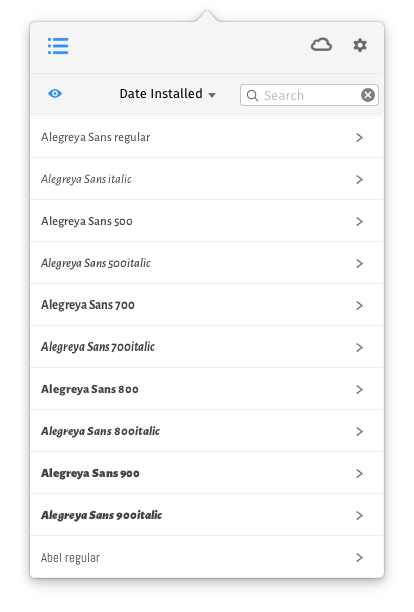The width and height of the screenshot is (414, 612).
Task: Expand chevron for Alegreya Sans 500italic
Action: point(359,263)
